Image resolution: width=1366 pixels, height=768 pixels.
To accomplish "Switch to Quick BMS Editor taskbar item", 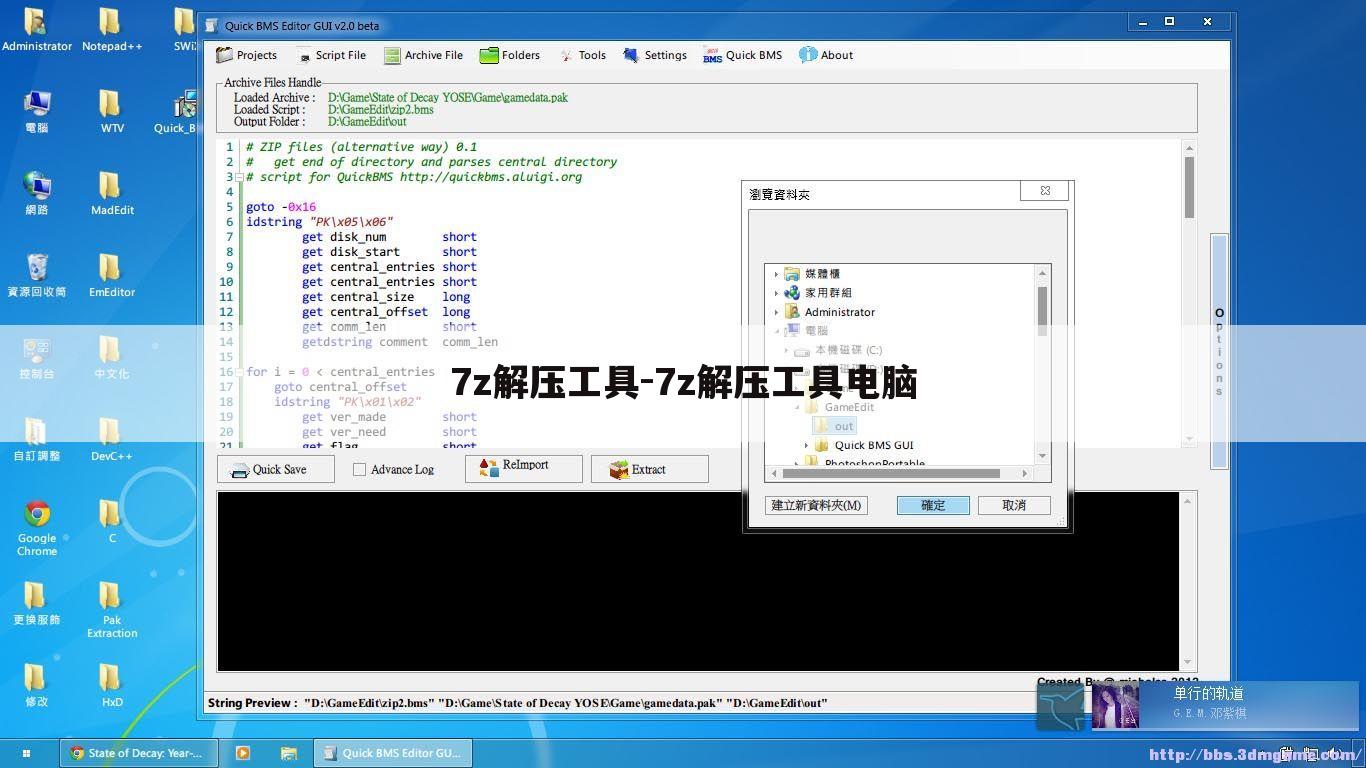I will click(392, 753).
